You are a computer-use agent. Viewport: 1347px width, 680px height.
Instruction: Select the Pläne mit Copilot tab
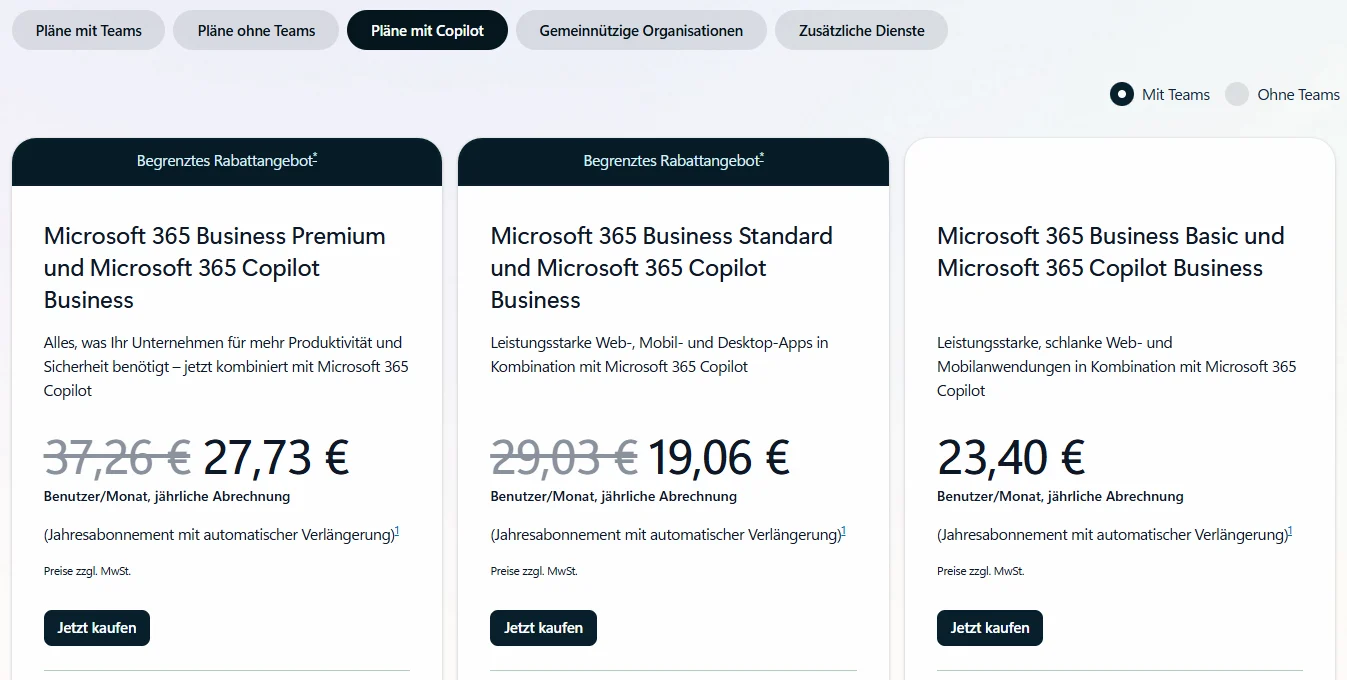pos(427,30)
